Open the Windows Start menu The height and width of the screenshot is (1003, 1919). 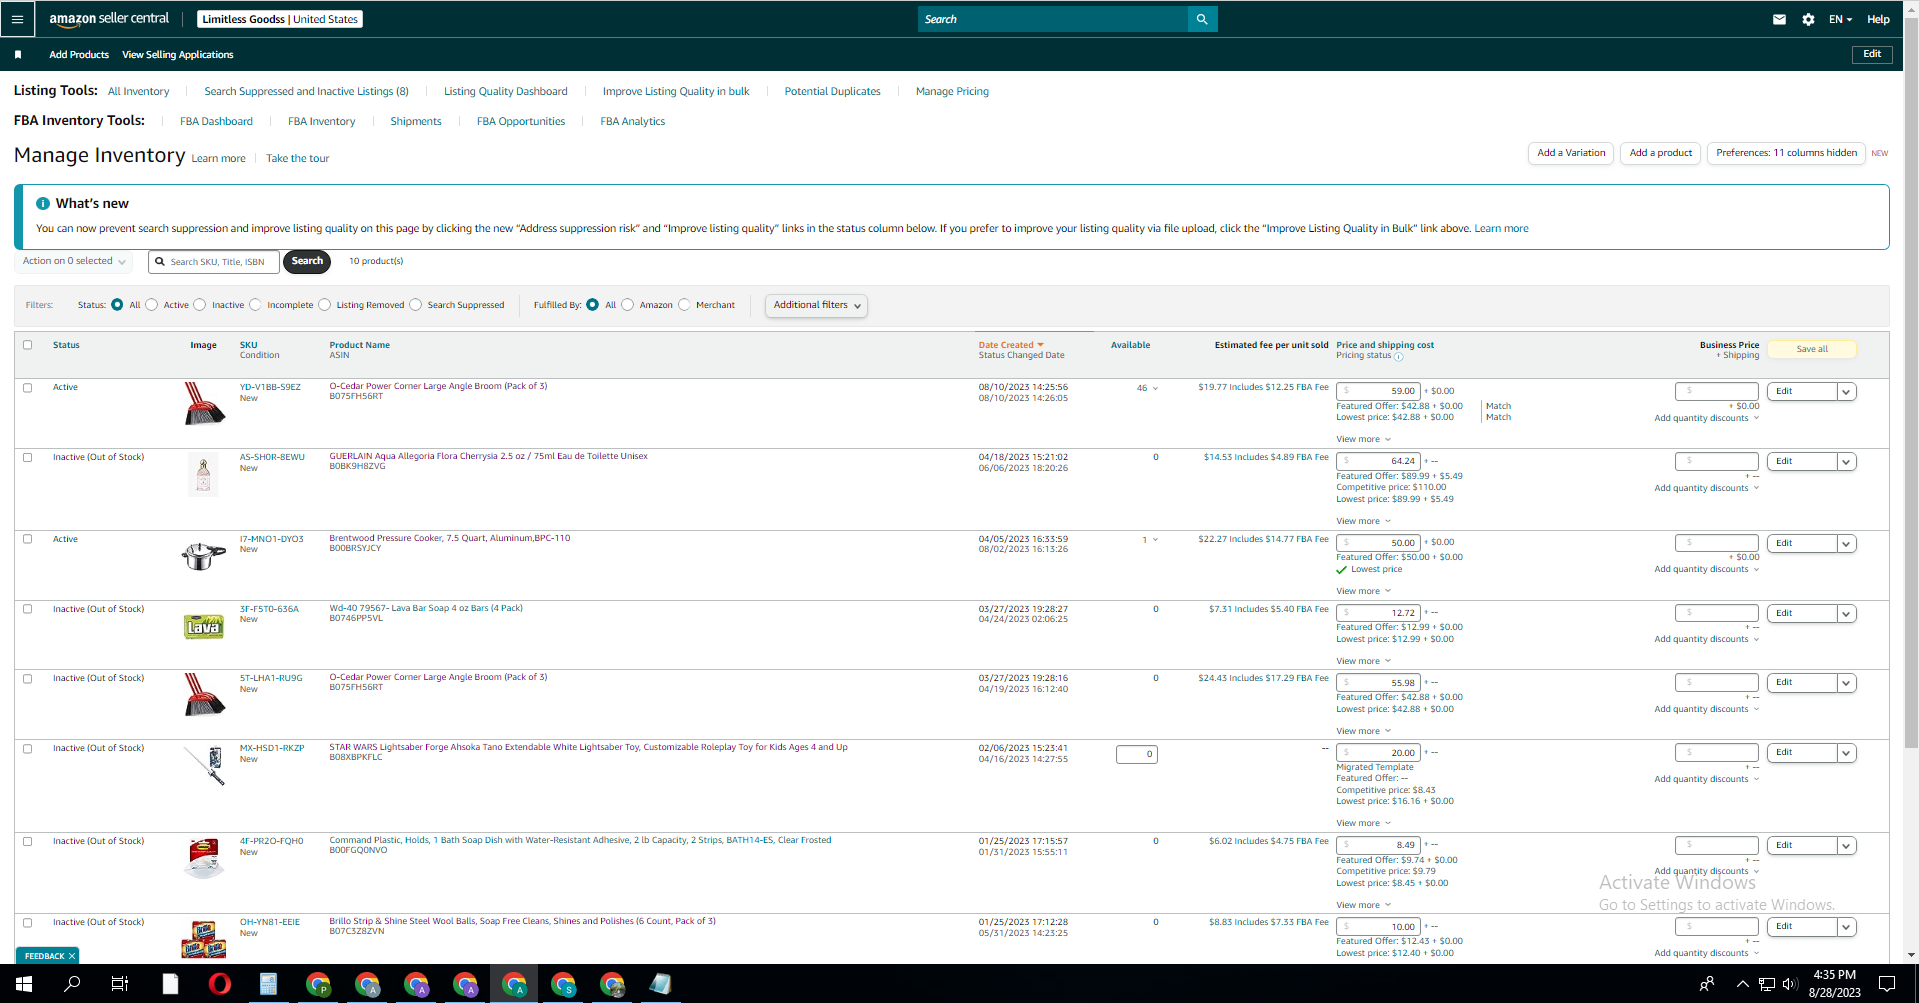pos(23,984)
